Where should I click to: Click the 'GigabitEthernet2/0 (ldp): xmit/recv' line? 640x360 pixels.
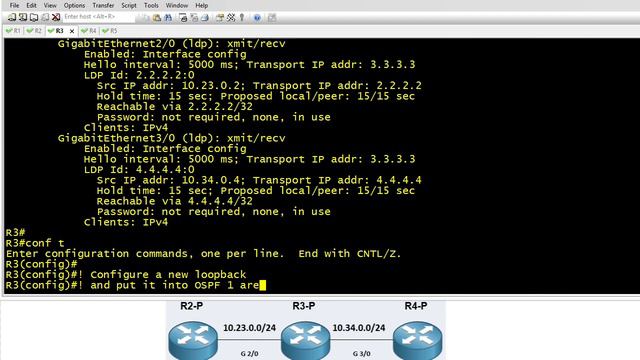click(x=171, y=44)
